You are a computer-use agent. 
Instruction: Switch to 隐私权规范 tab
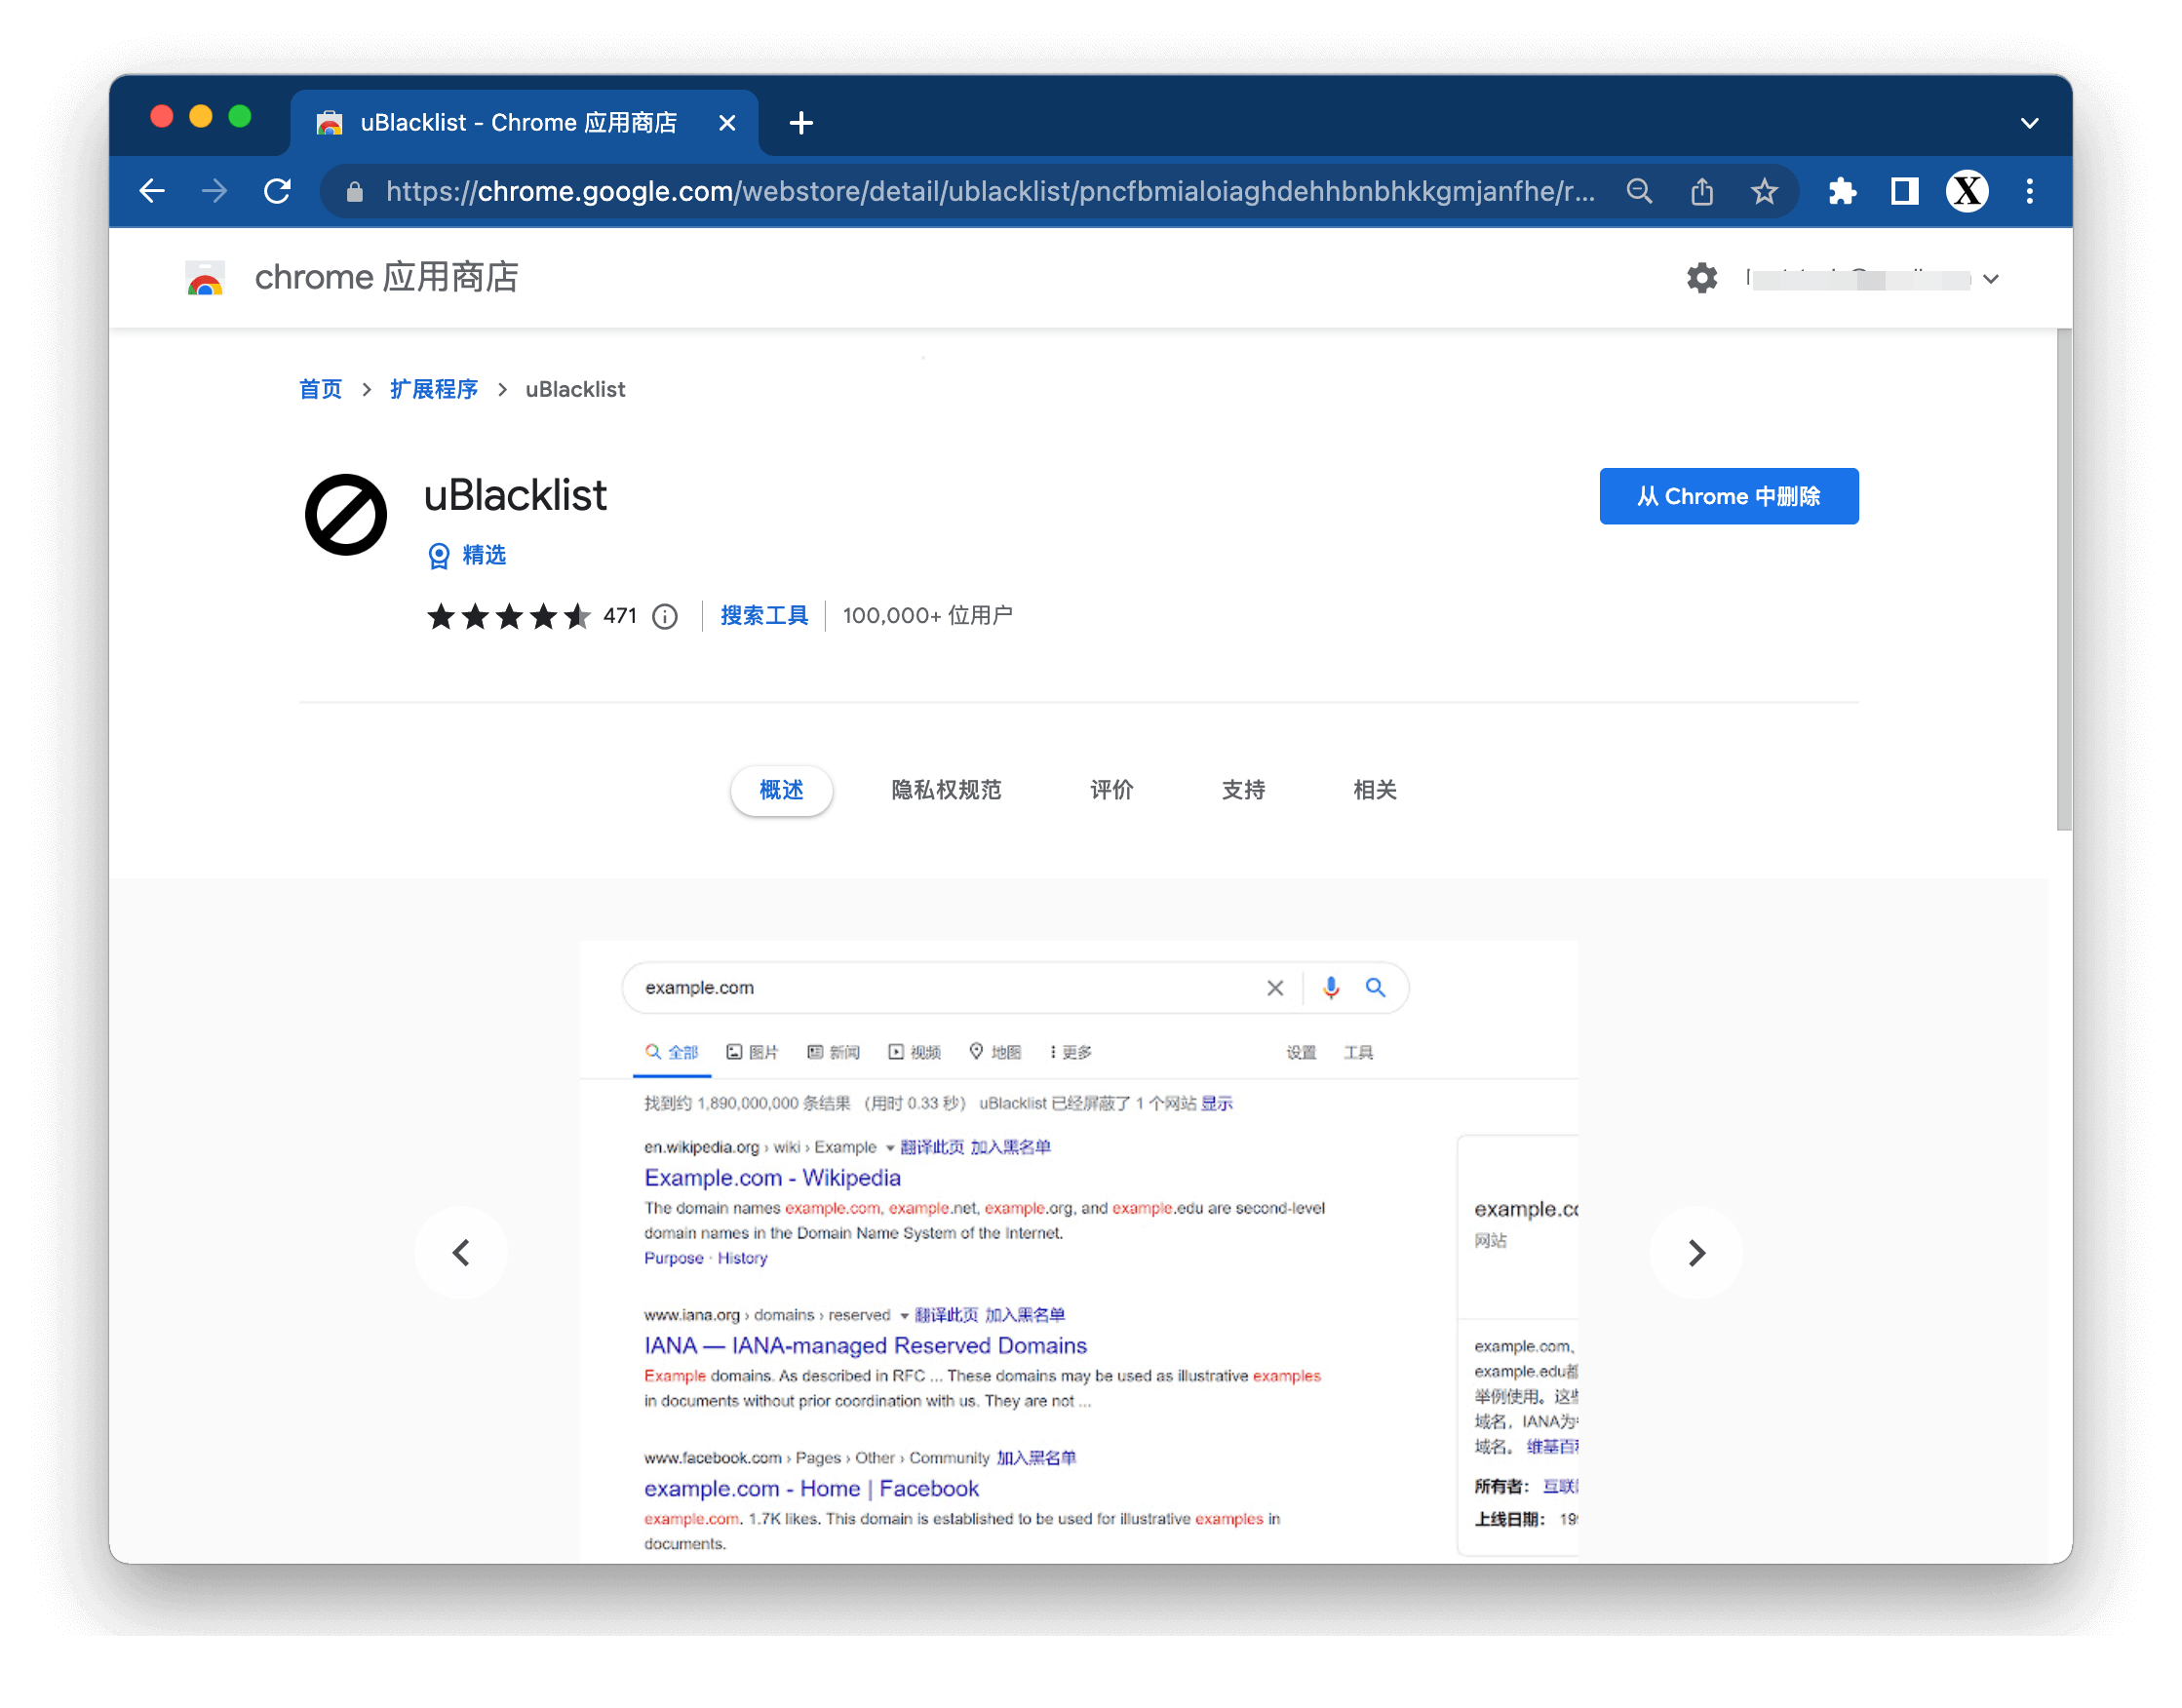pyautogui.click(x=946, y=790)
